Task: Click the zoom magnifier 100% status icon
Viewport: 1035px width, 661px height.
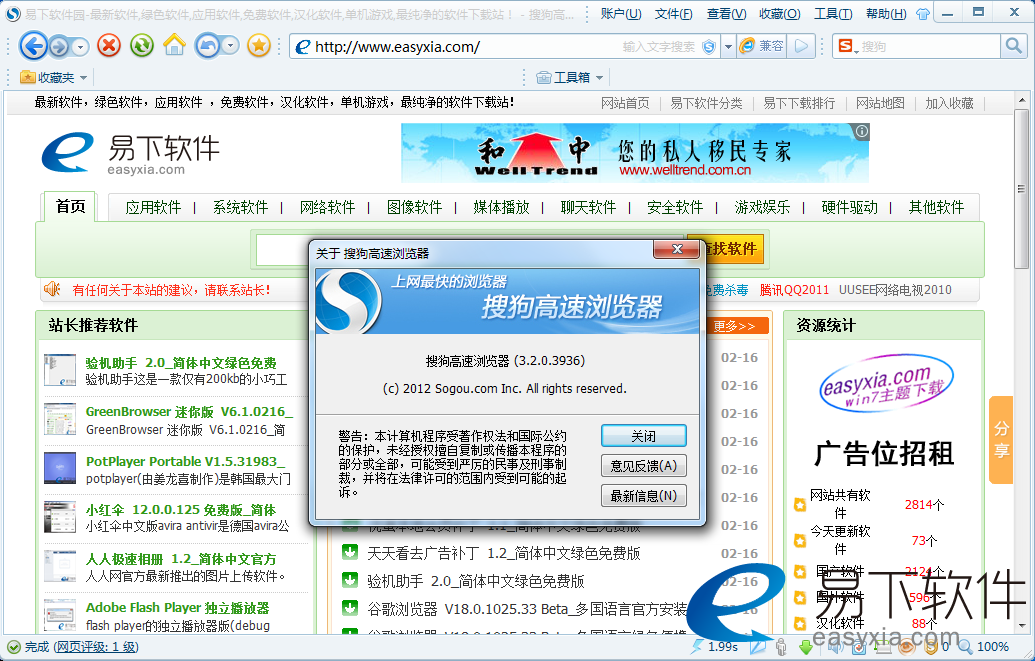Action: point(965,646)
